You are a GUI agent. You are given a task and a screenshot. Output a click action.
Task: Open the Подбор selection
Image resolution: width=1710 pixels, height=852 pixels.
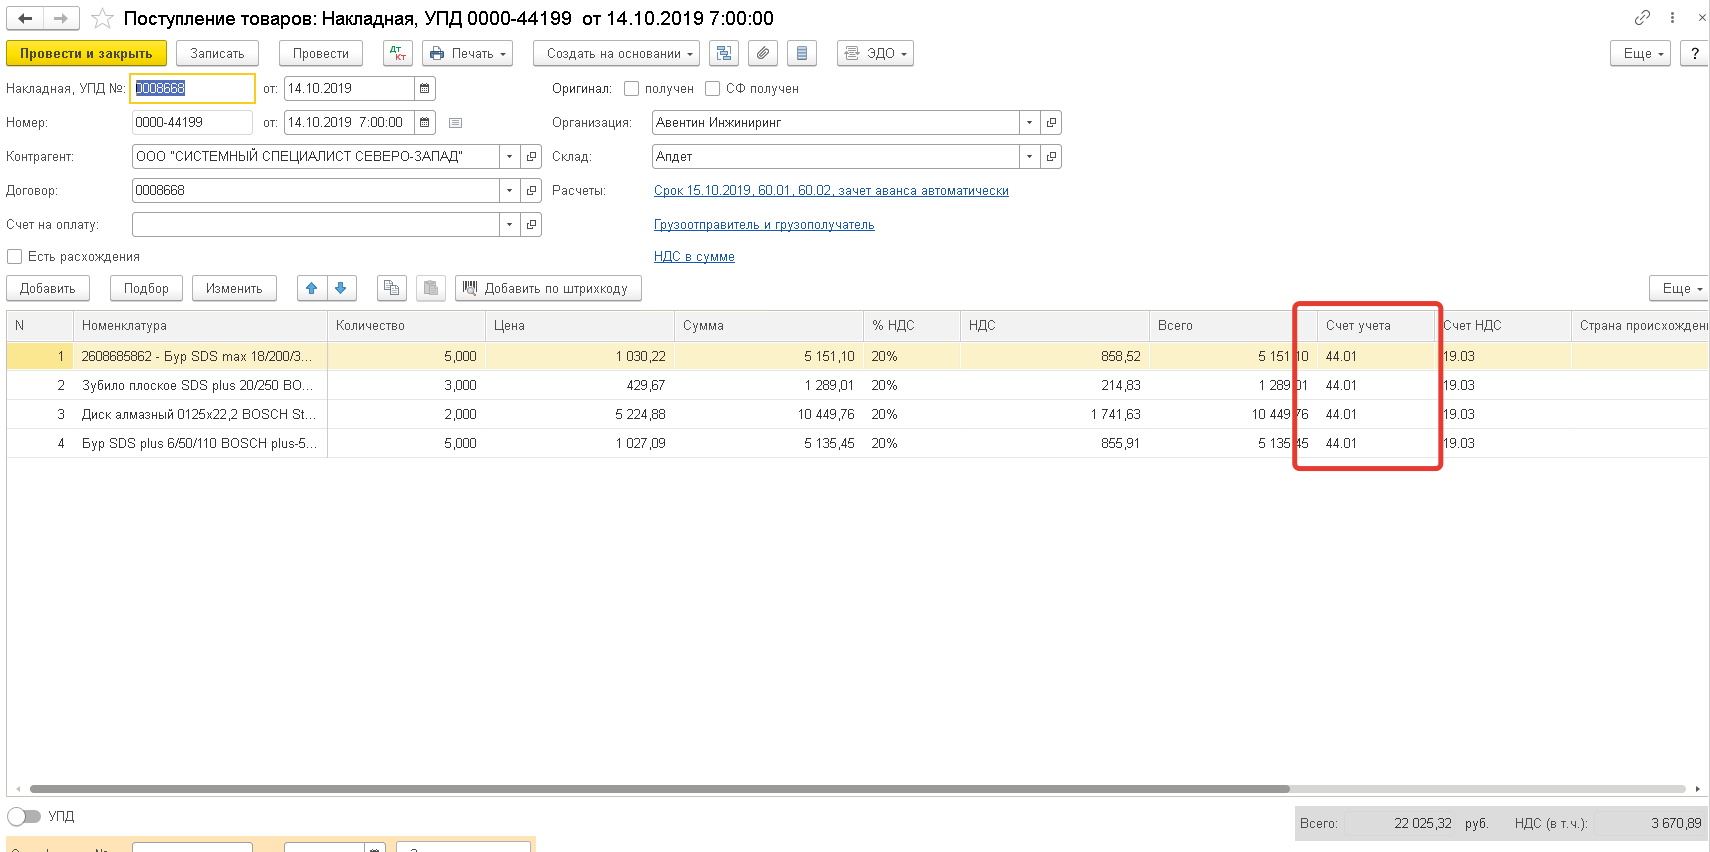[x=146, y=288]
